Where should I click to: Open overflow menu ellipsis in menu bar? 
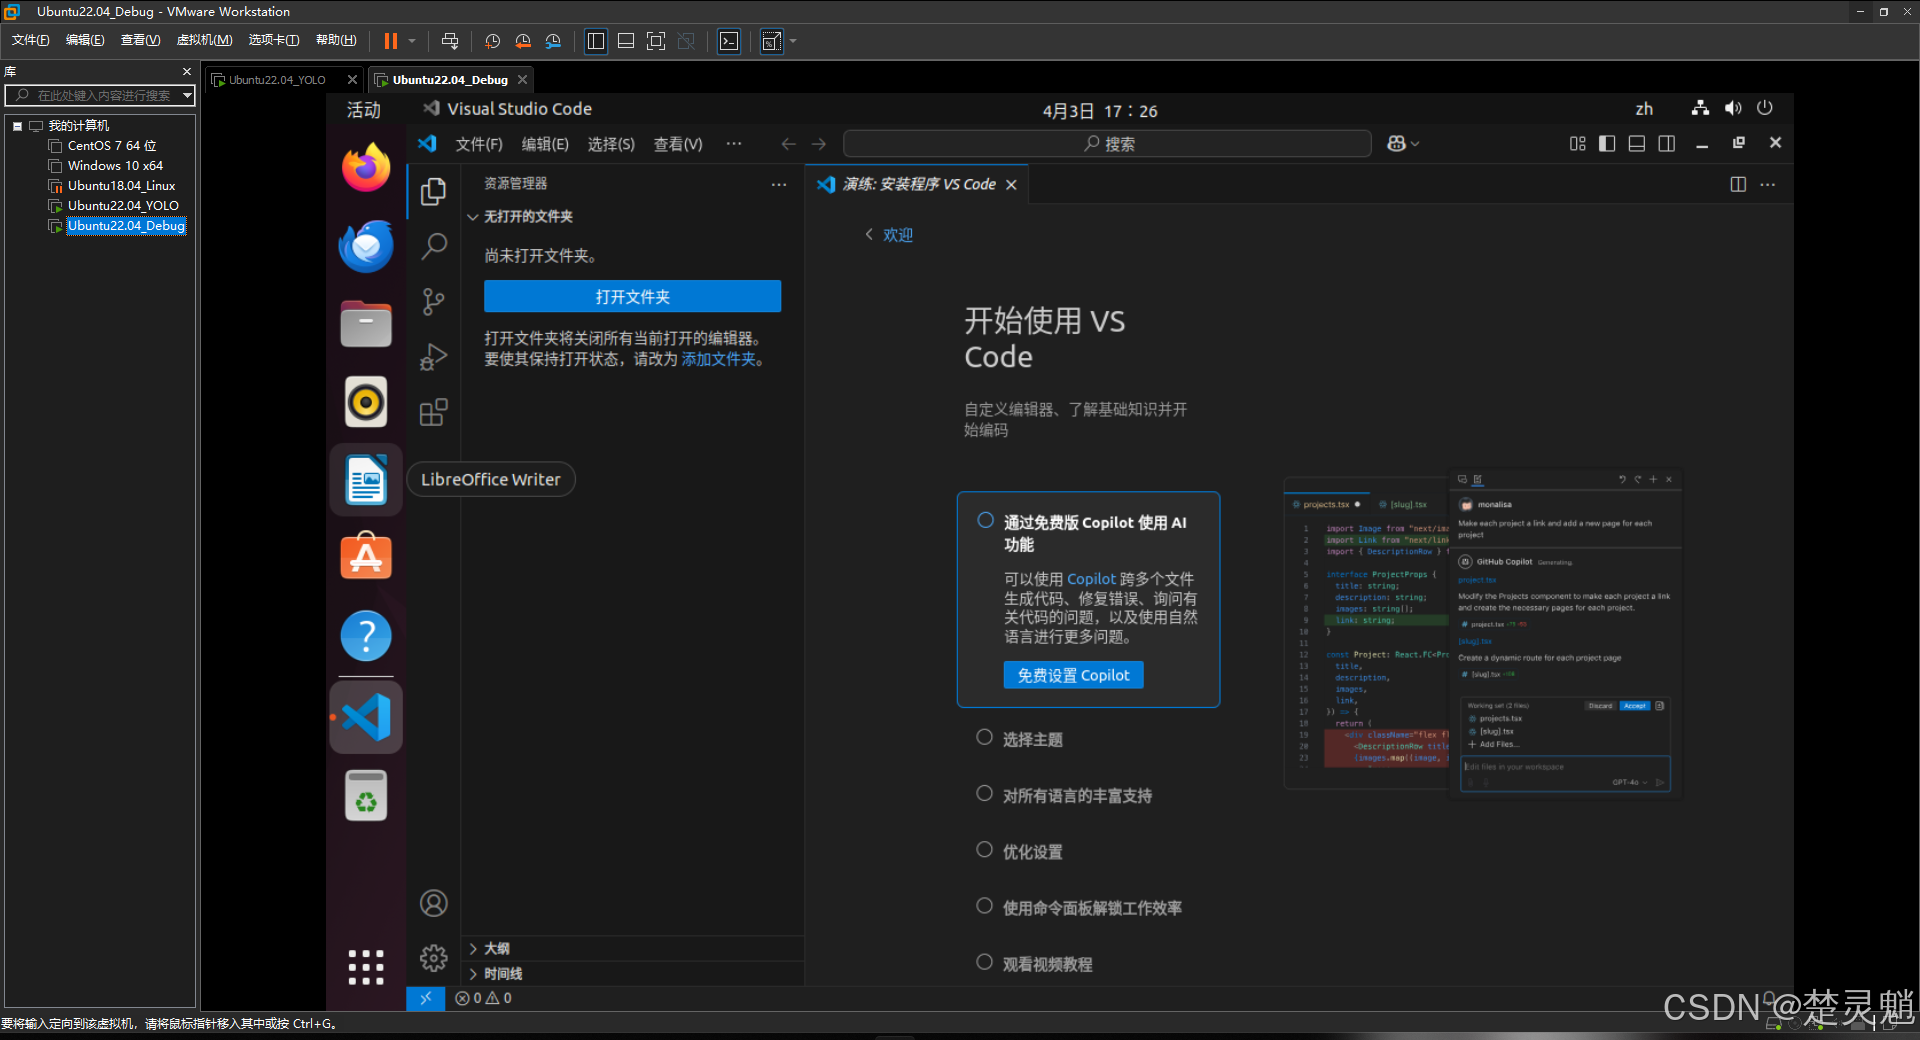pos(734,144)
